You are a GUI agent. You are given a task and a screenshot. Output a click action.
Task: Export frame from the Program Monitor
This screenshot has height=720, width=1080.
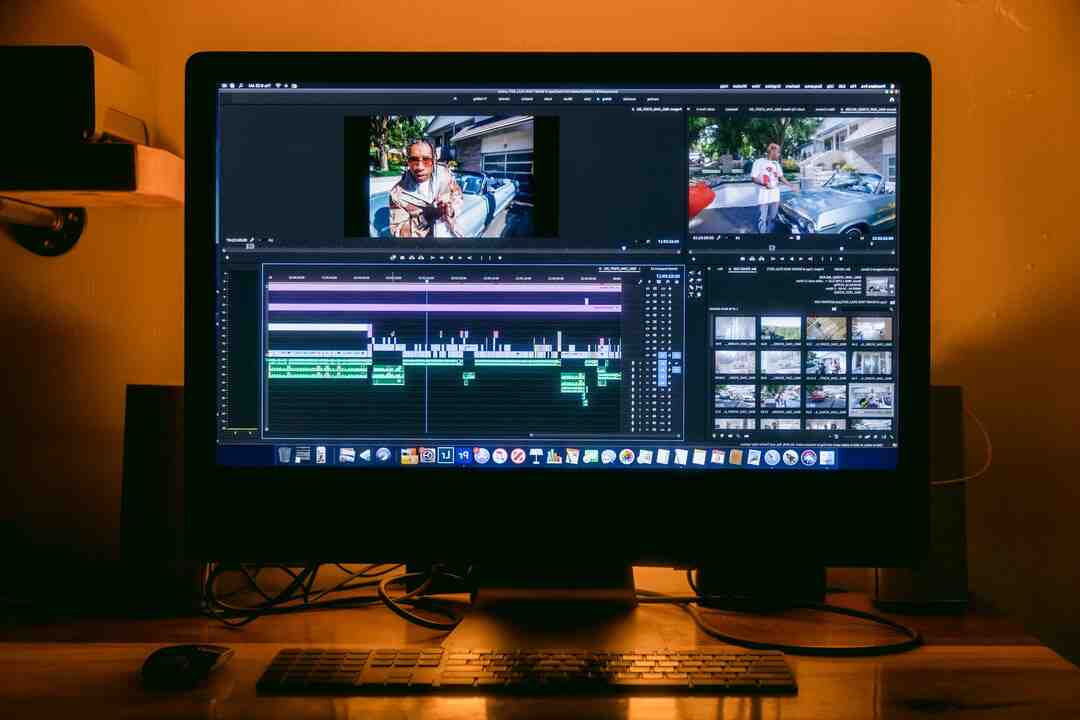pos(402,258)
